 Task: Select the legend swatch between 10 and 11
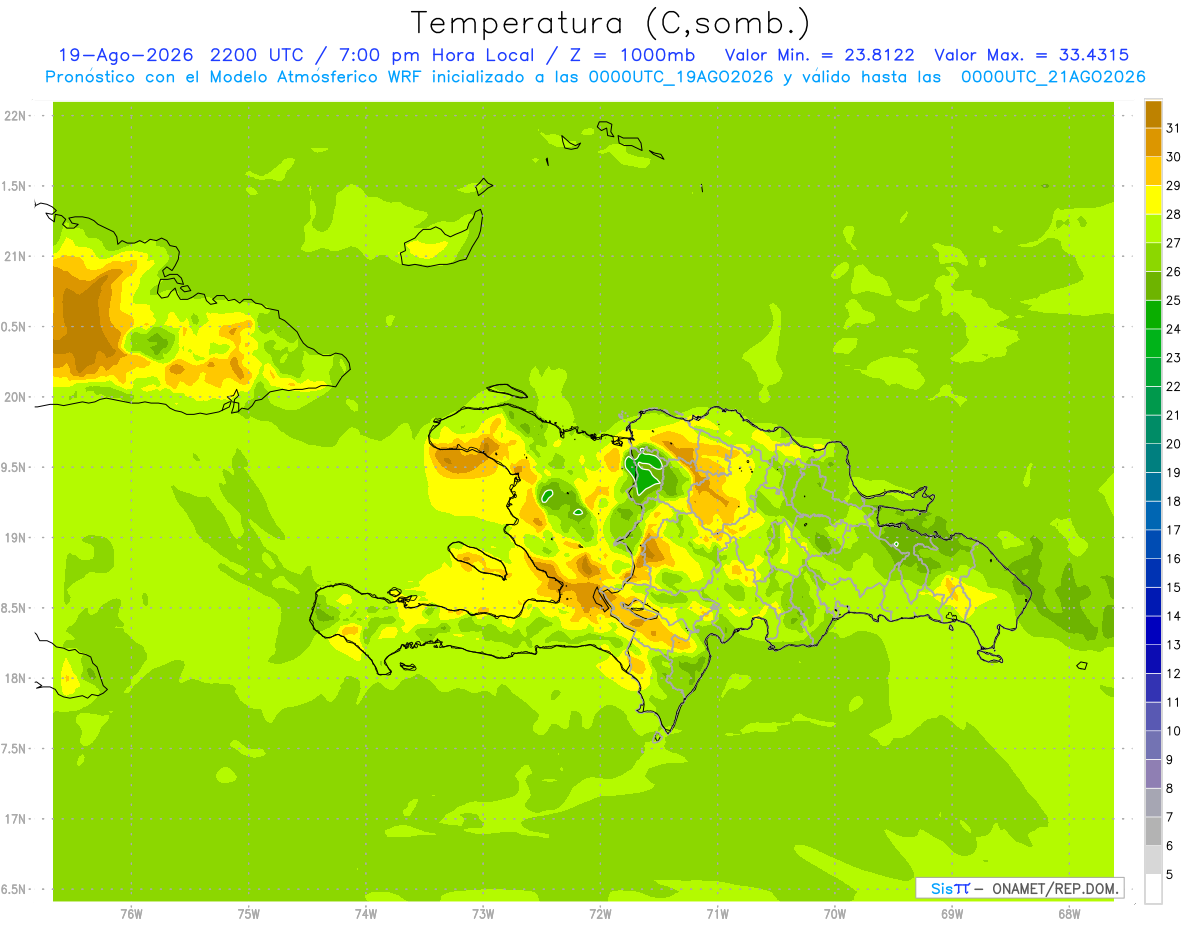1153,716
